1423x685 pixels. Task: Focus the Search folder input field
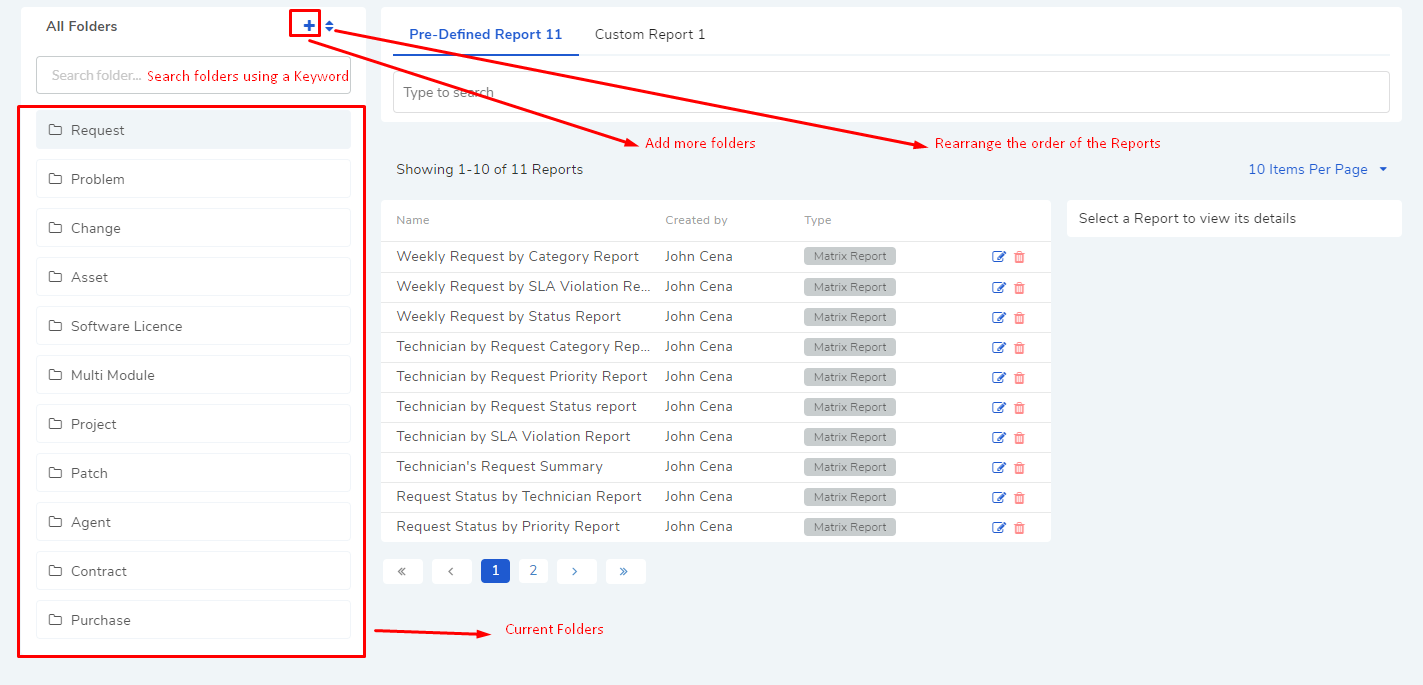(193, 75)
